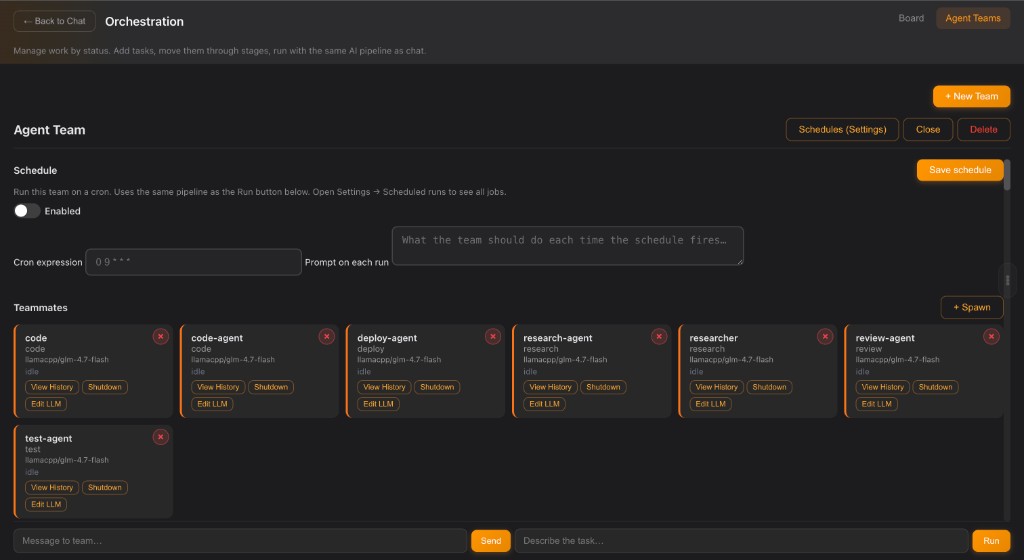Click the Teammates section heading

(40, 307)
